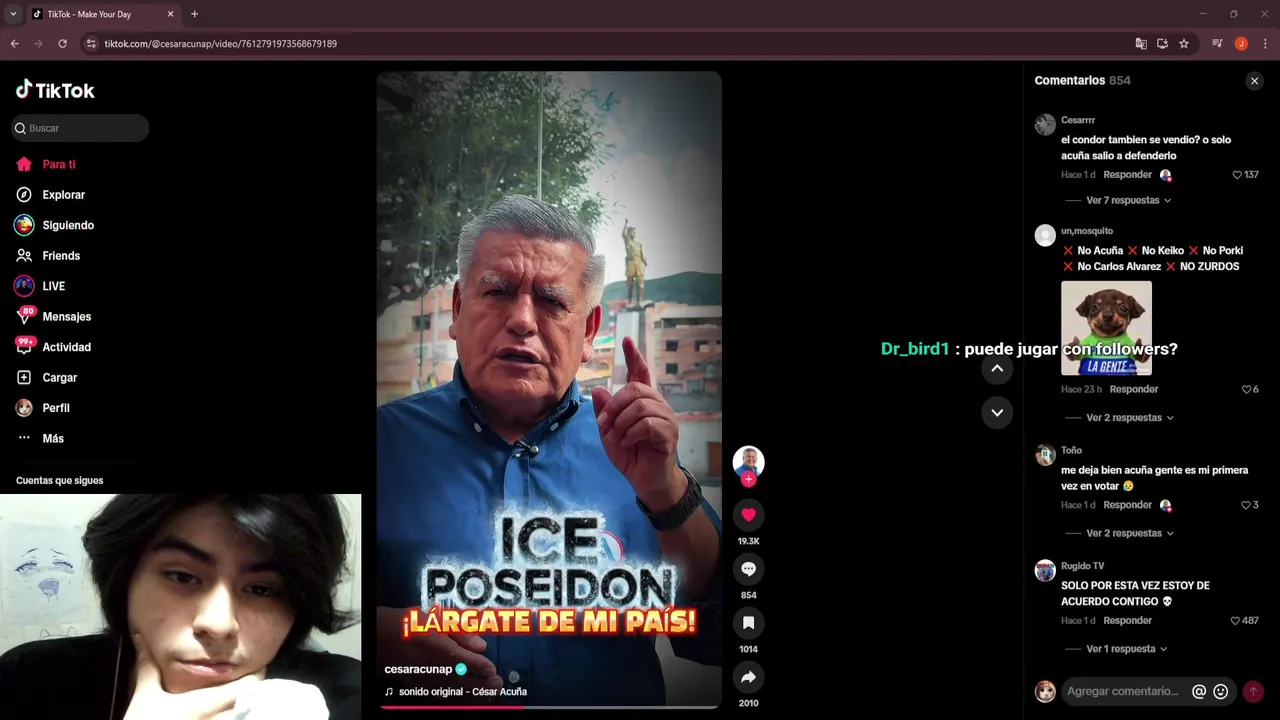This screenshot has width=1280, height=720.
Task: Bookmark page with star icon
Action: point(1184,44)
